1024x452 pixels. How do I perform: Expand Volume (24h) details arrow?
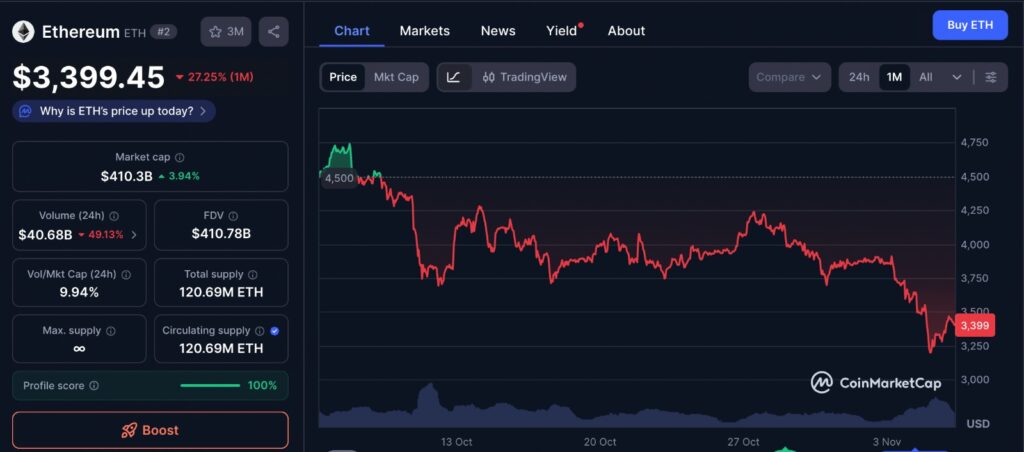[134, 235]
